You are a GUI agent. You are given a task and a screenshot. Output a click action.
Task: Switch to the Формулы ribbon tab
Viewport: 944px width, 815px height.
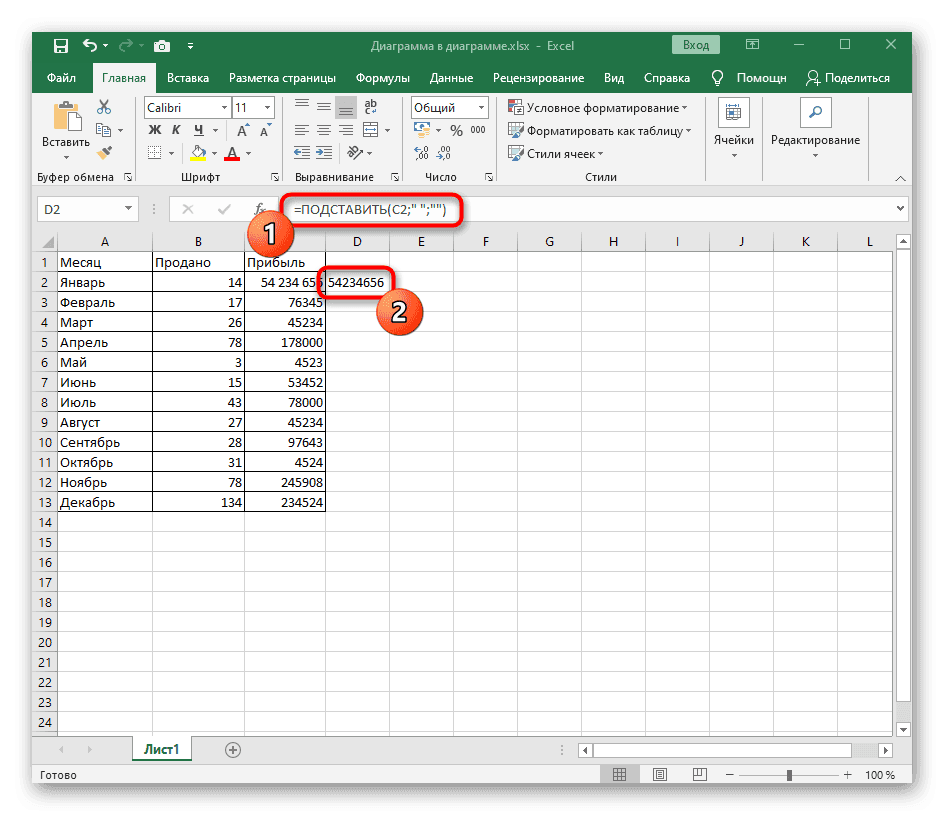pyautogui.click(x=382, y=78)
